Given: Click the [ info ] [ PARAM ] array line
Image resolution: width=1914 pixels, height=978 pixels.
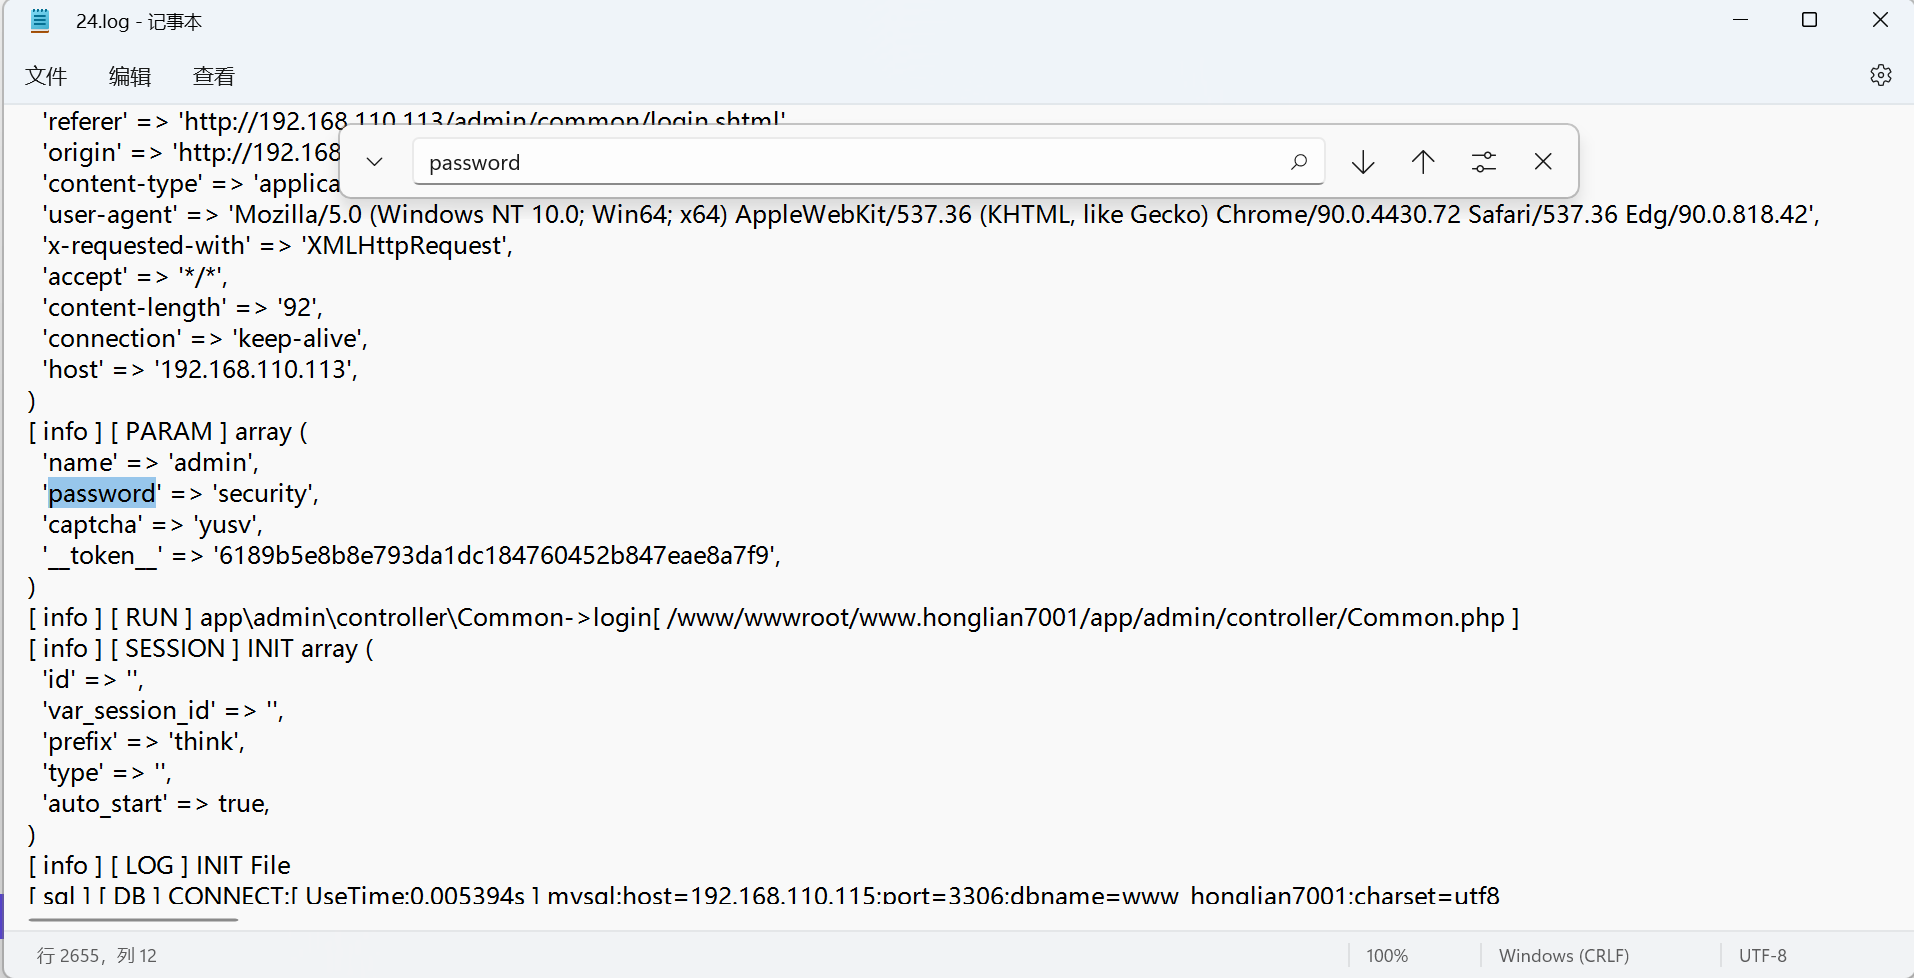Looking at the screenshot, I should point(168,431).
